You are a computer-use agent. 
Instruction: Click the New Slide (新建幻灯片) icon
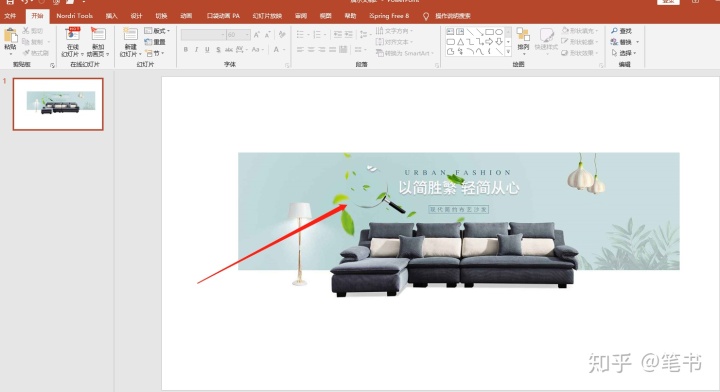(130, 34)
